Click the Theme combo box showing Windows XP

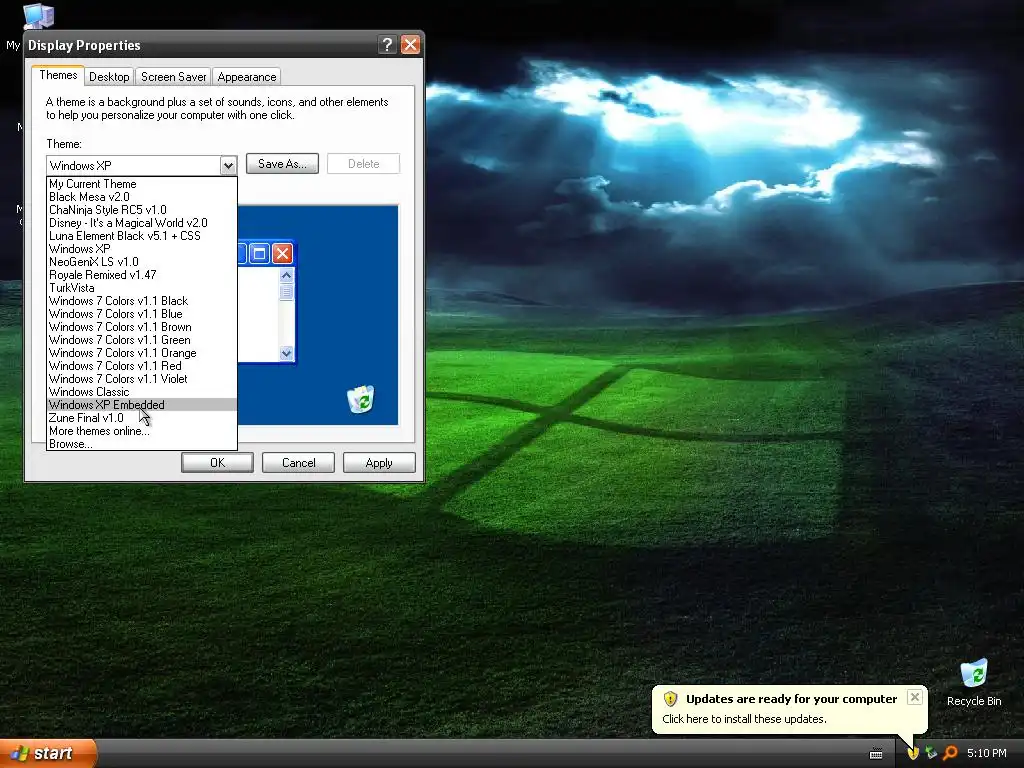coord(141,165)
